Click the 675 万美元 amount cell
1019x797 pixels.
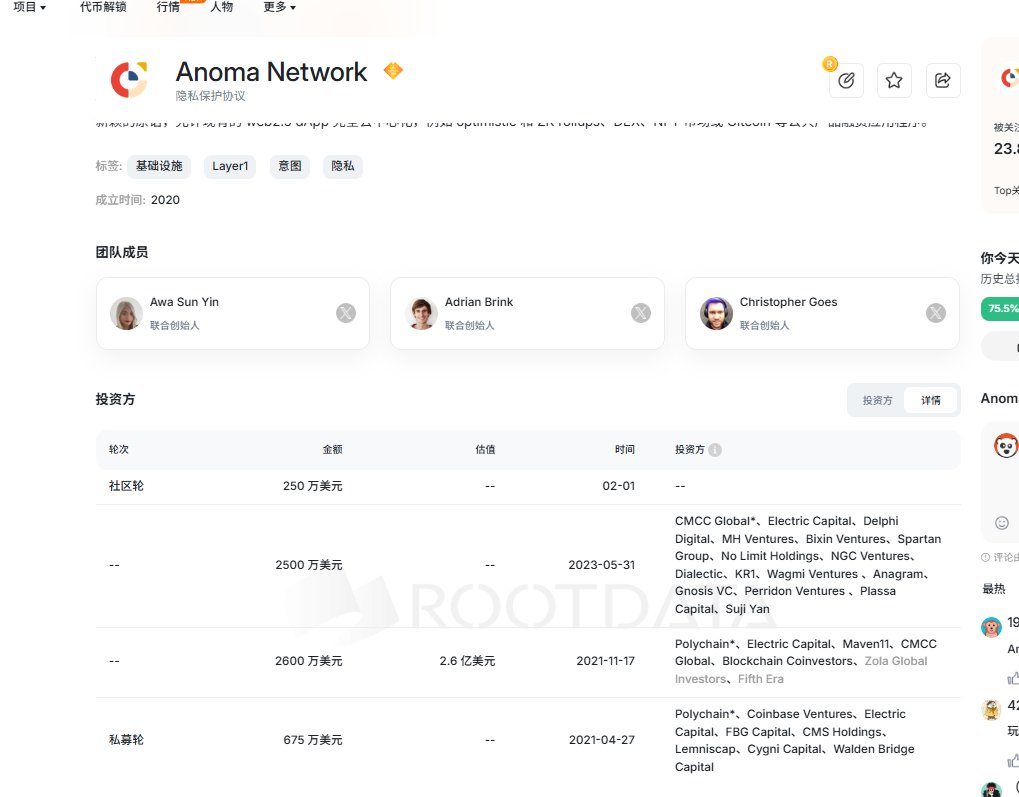(x=313, y=740)
